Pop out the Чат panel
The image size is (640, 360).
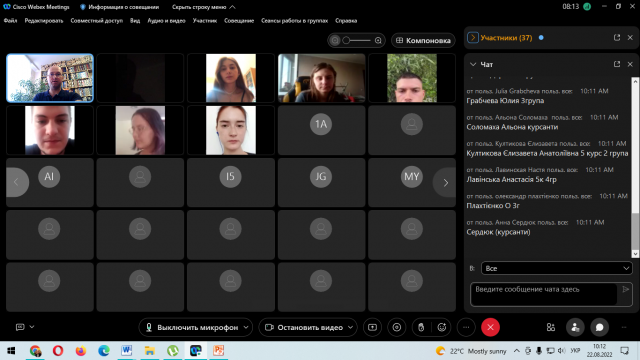click(617, 64)
